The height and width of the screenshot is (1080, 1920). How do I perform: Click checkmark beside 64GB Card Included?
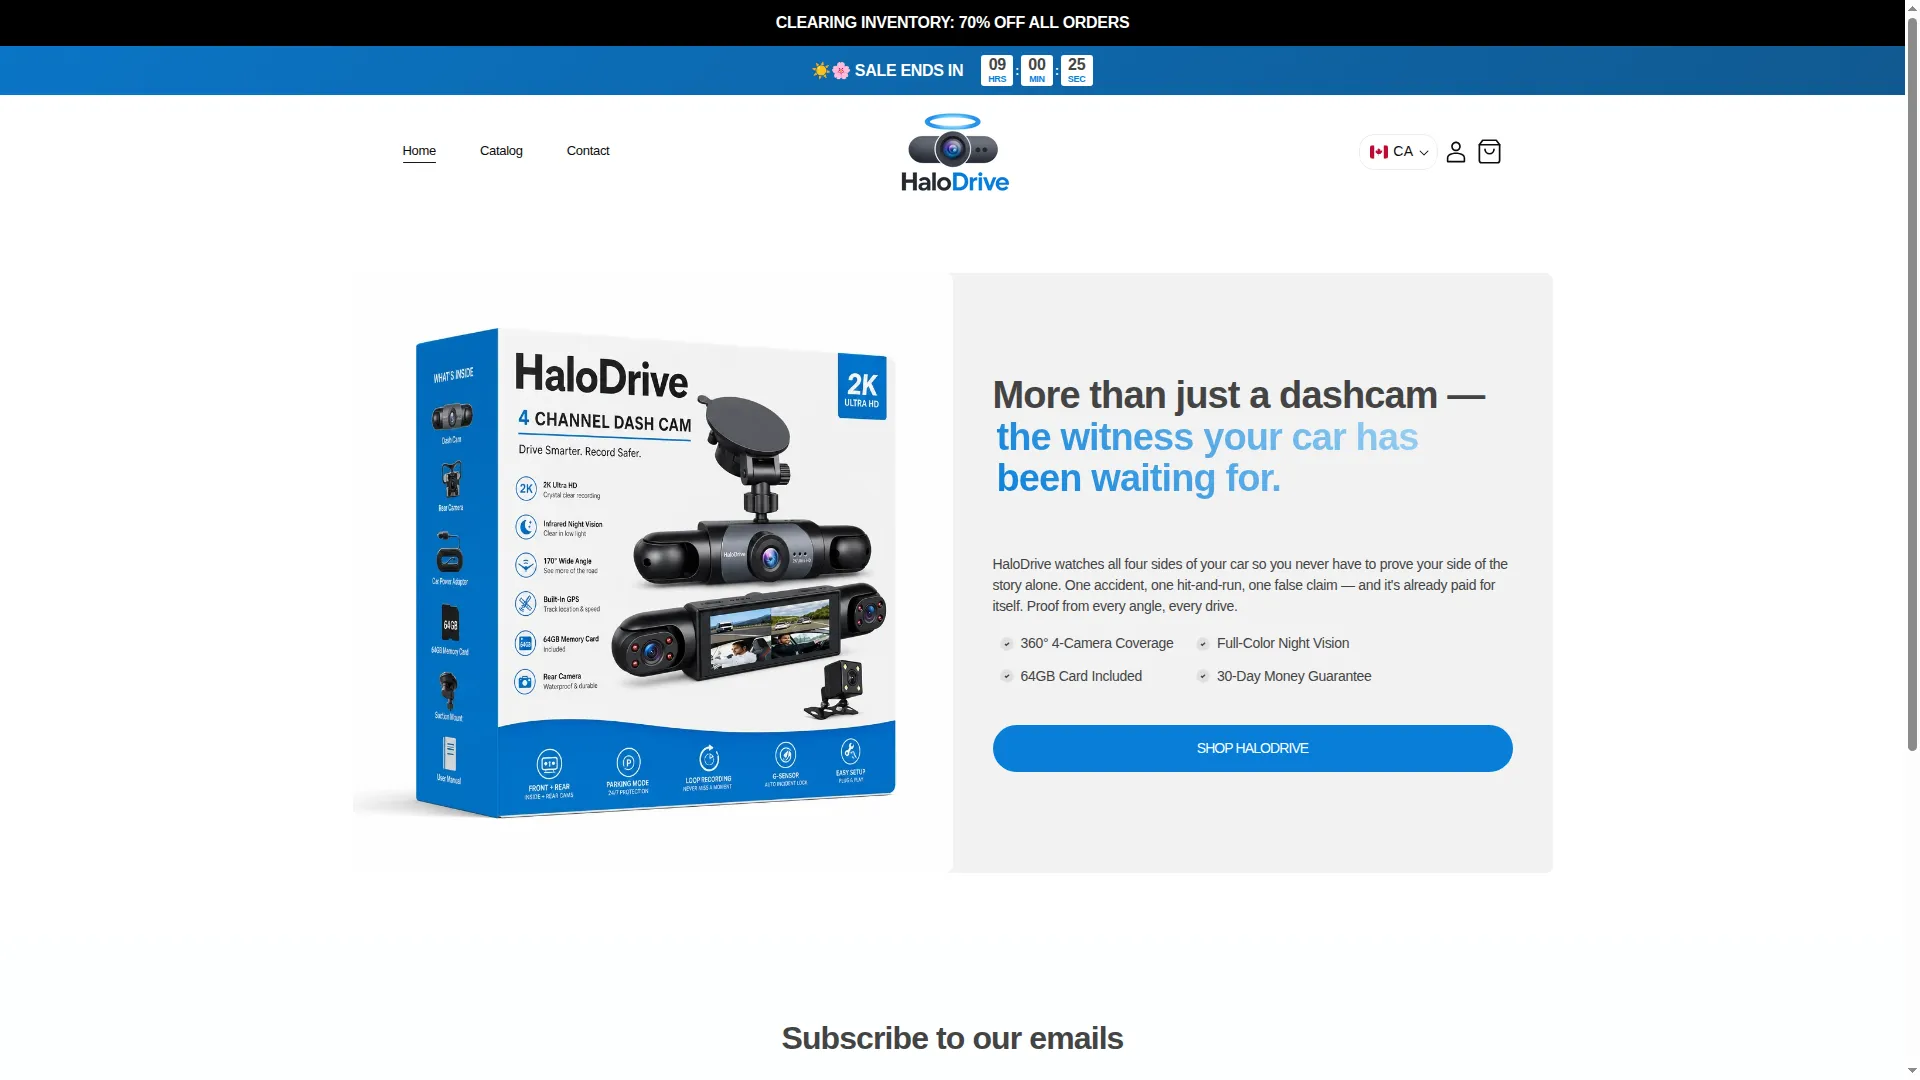point(1007,677)
